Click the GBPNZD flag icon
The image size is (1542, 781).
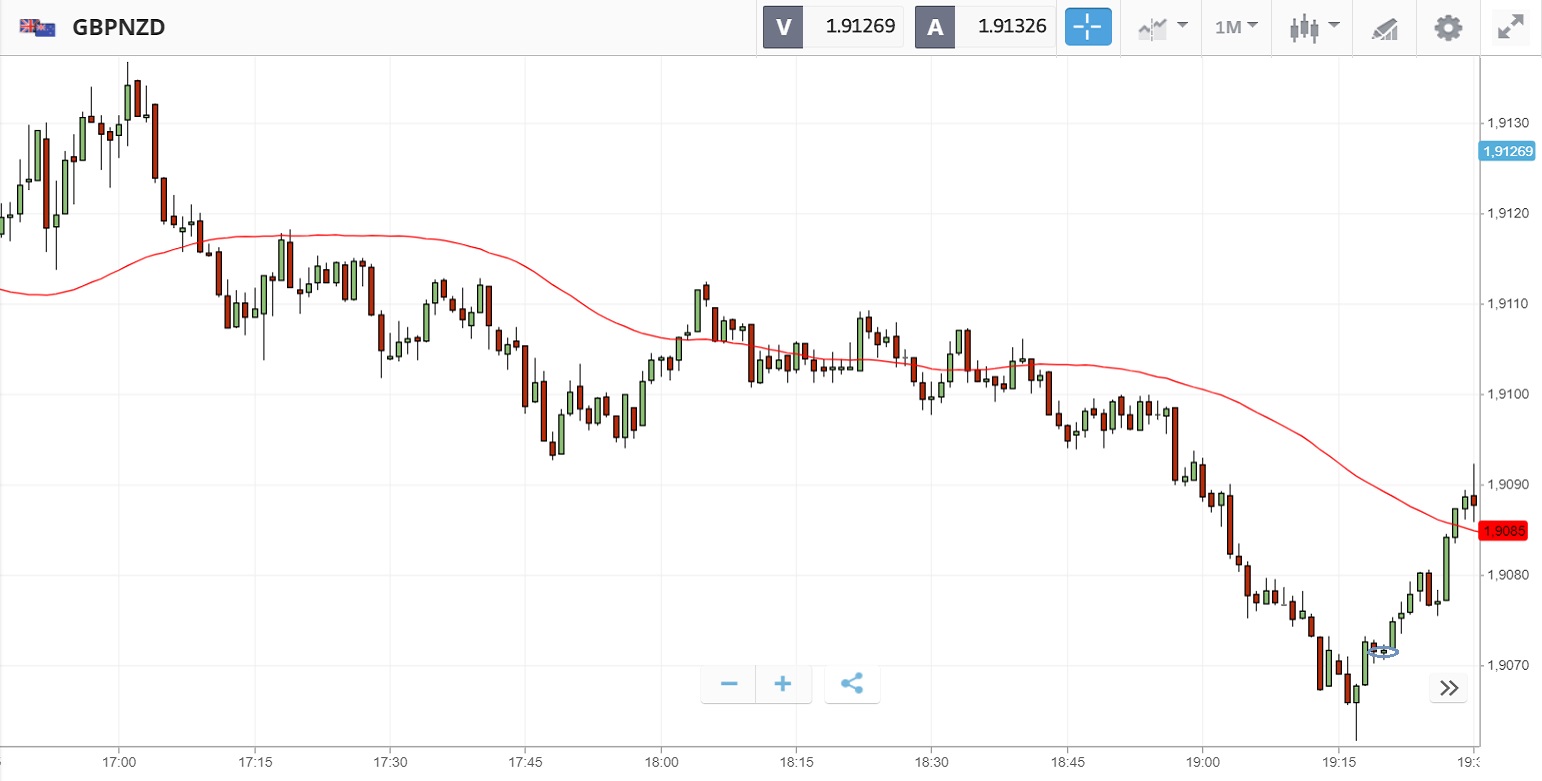point(38,27)
